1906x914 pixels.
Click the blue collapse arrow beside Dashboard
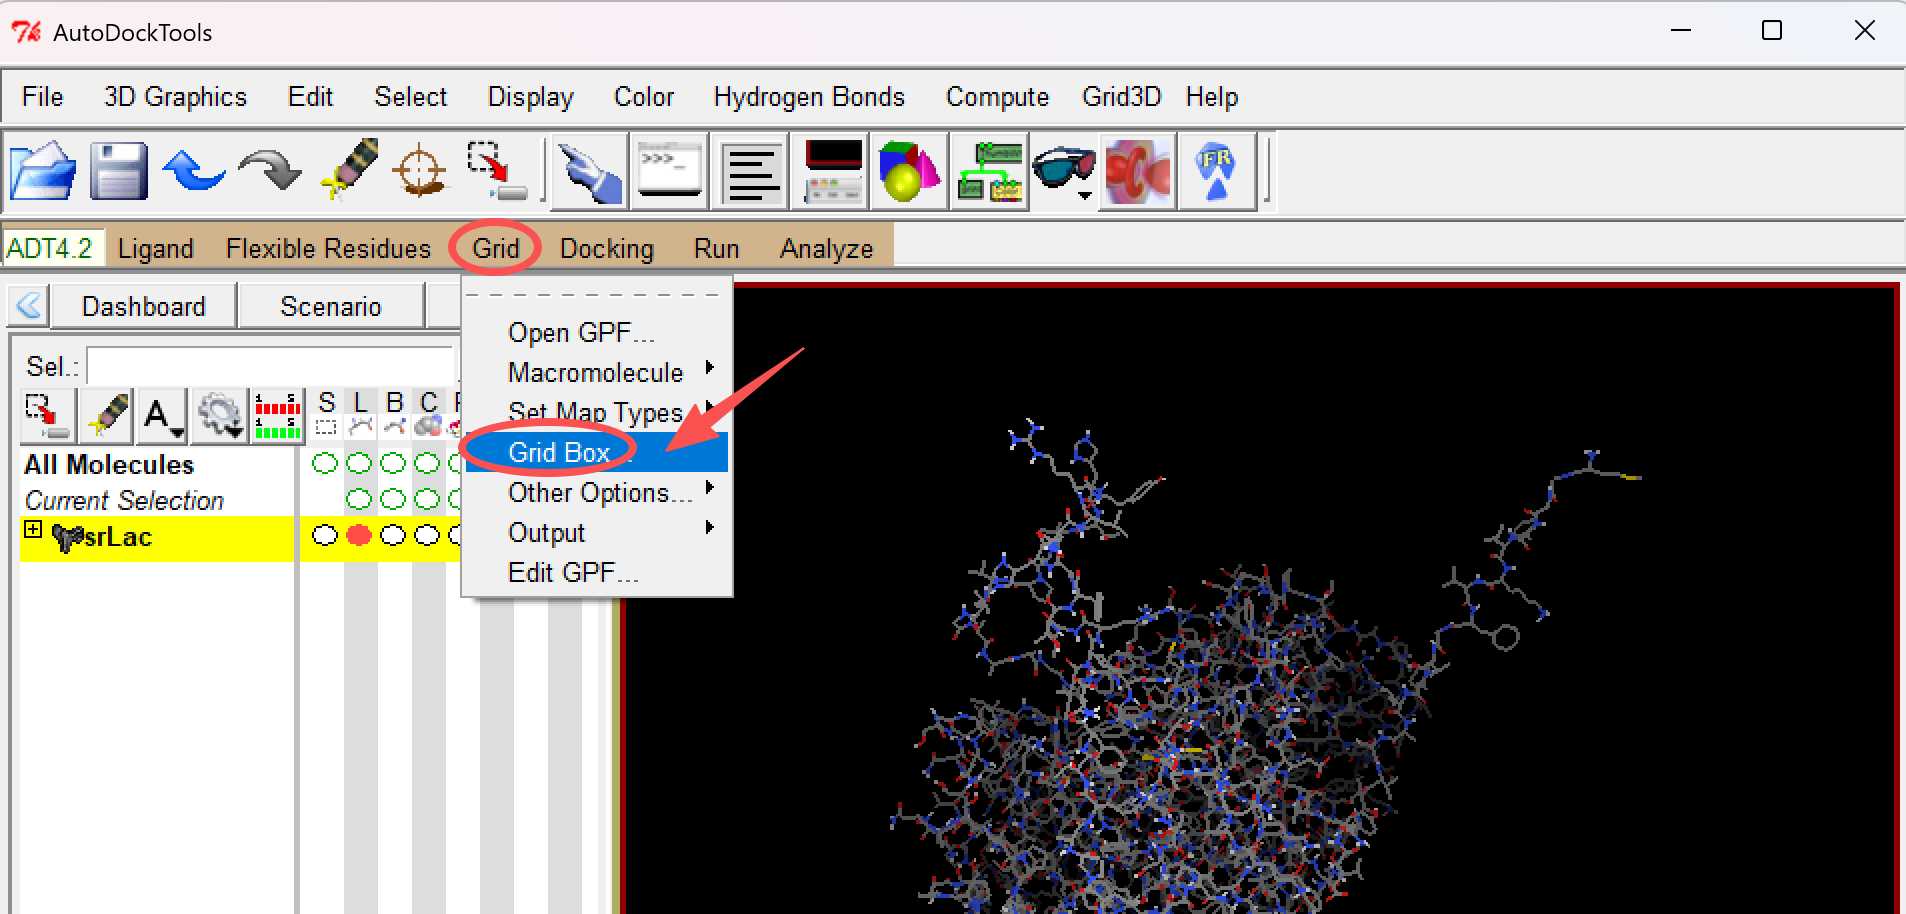pos(29,306)
